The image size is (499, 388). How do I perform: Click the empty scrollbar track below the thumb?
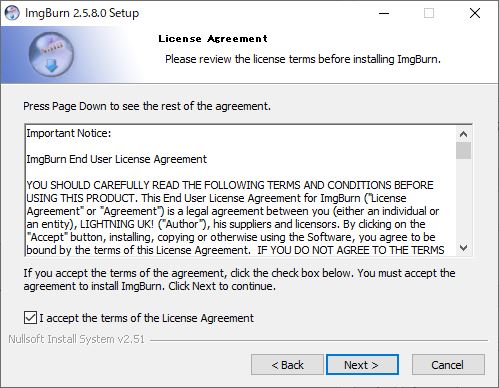(463, 199)
